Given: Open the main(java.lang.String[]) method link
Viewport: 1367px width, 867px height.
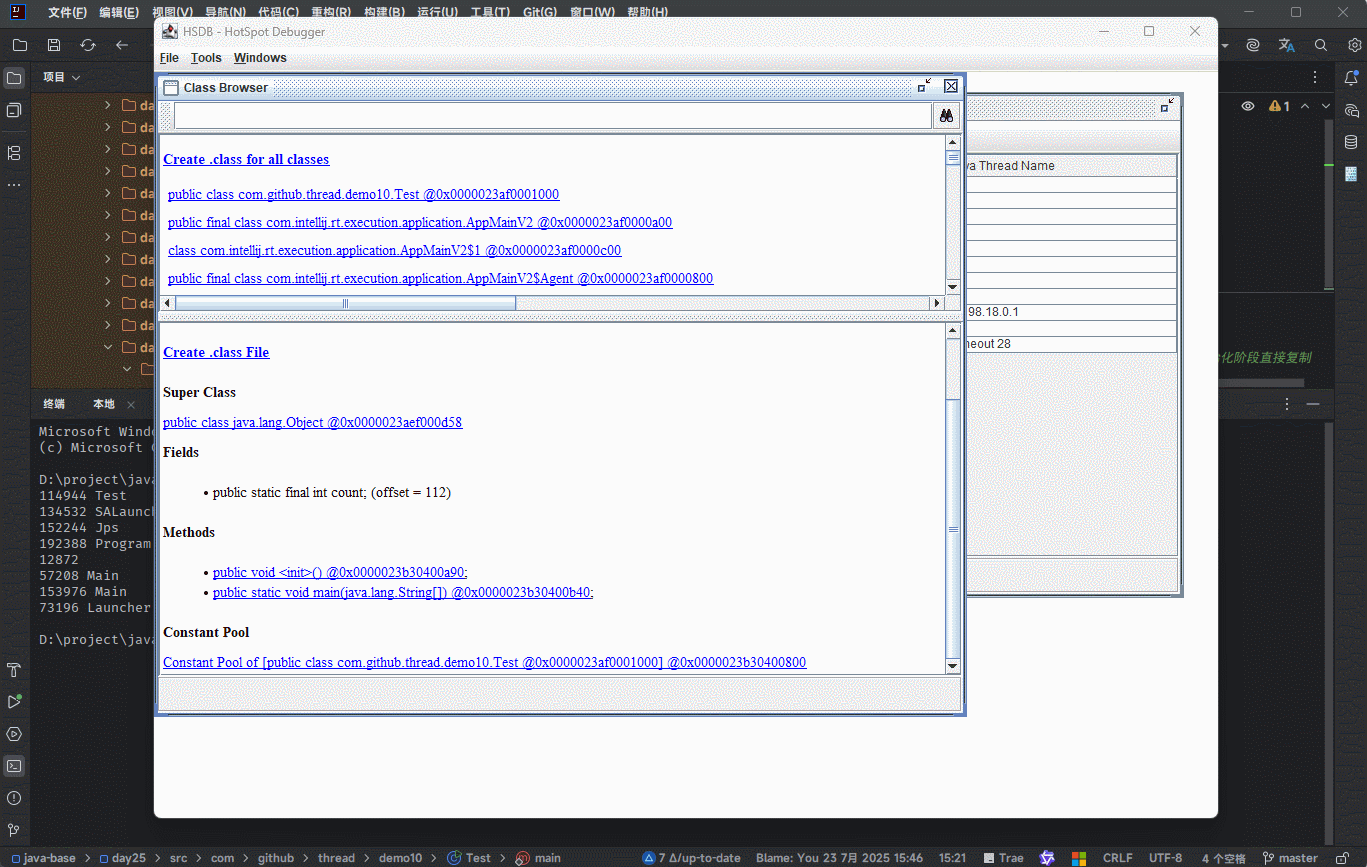Looking at the screenshot, I should point(403,593).
